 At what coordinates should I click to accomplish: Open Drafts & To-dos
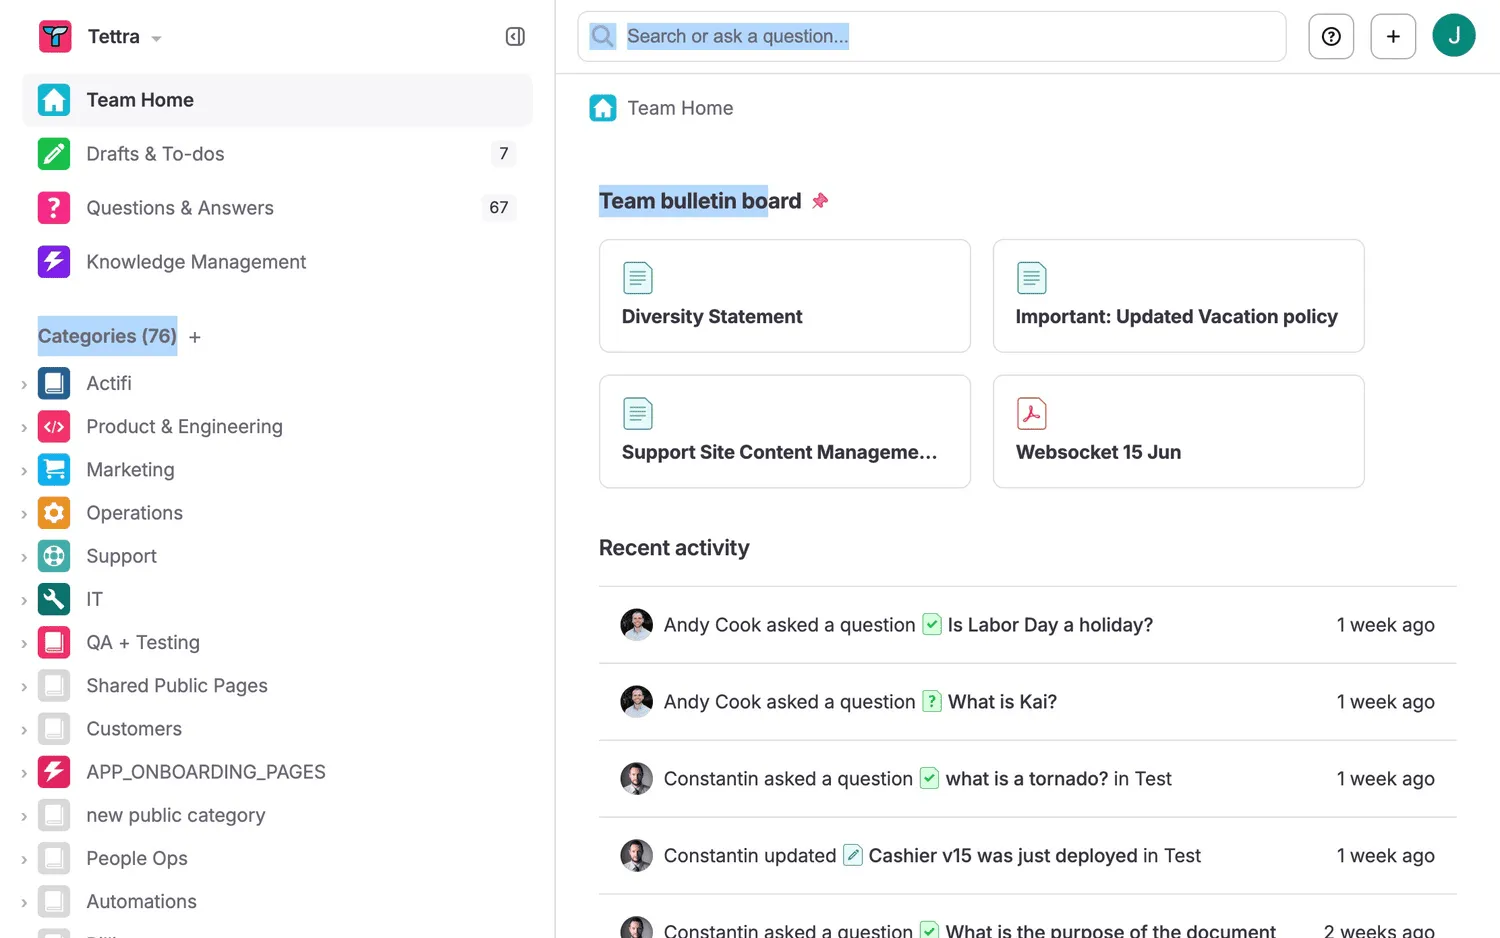277,154
